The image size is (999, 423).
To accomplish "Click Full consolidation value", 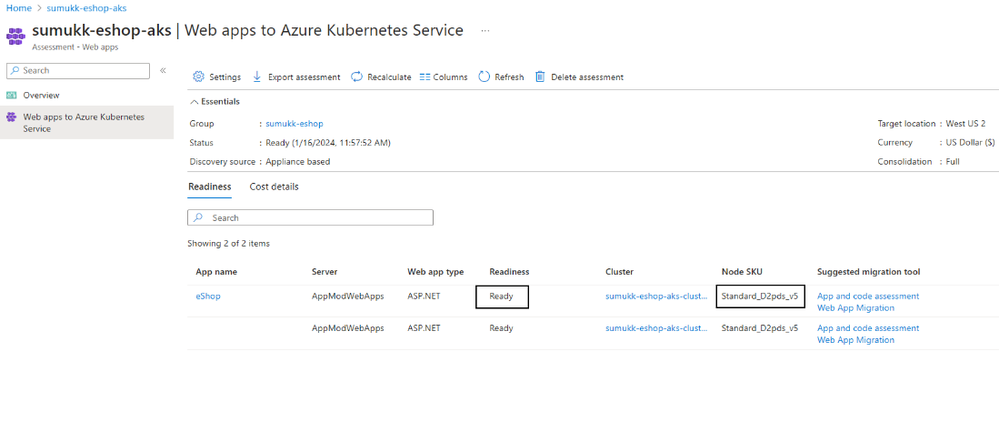I will coord(952,162).
